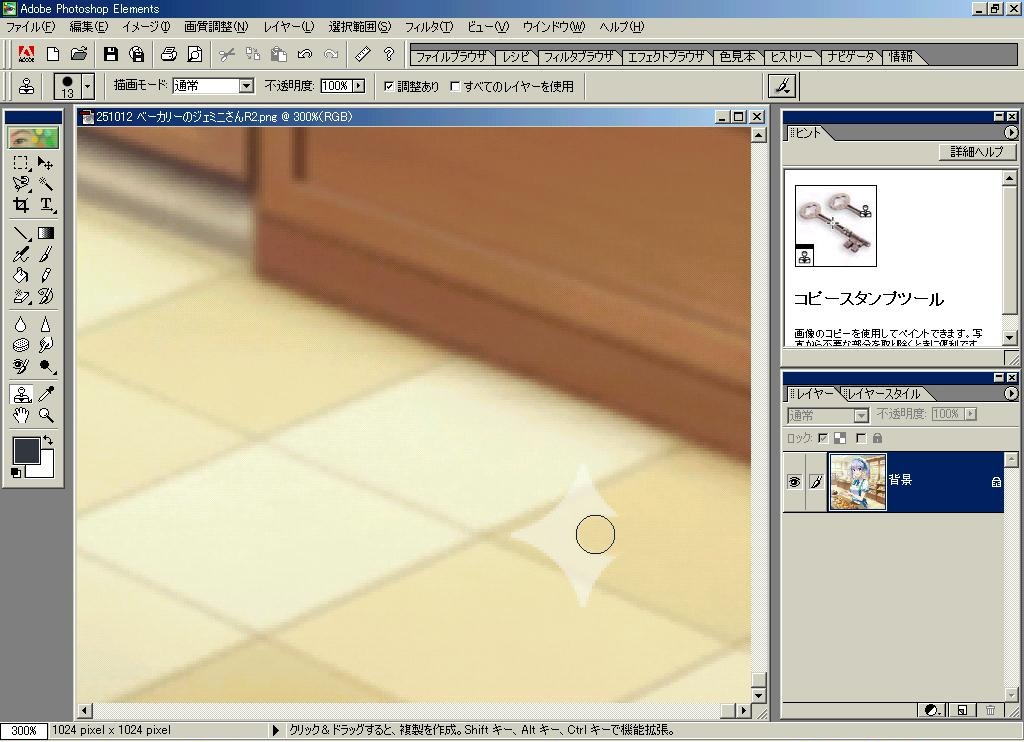This screenshot has height=742, width=1024.
Task: Open the フィルタ(T) menu
Action: pos(428,27)
